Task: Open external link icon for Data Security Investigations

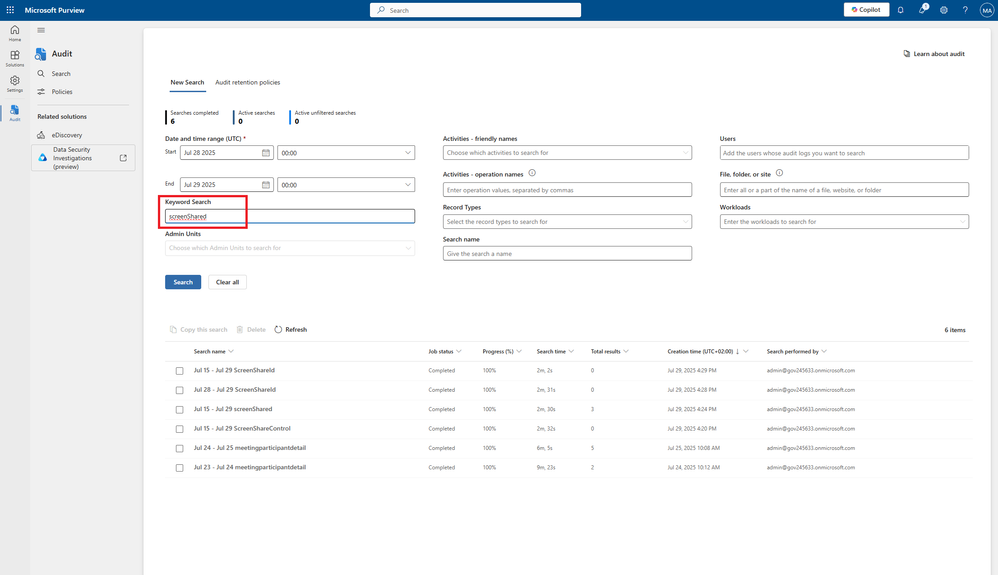Action: click(x=123, y=158)
